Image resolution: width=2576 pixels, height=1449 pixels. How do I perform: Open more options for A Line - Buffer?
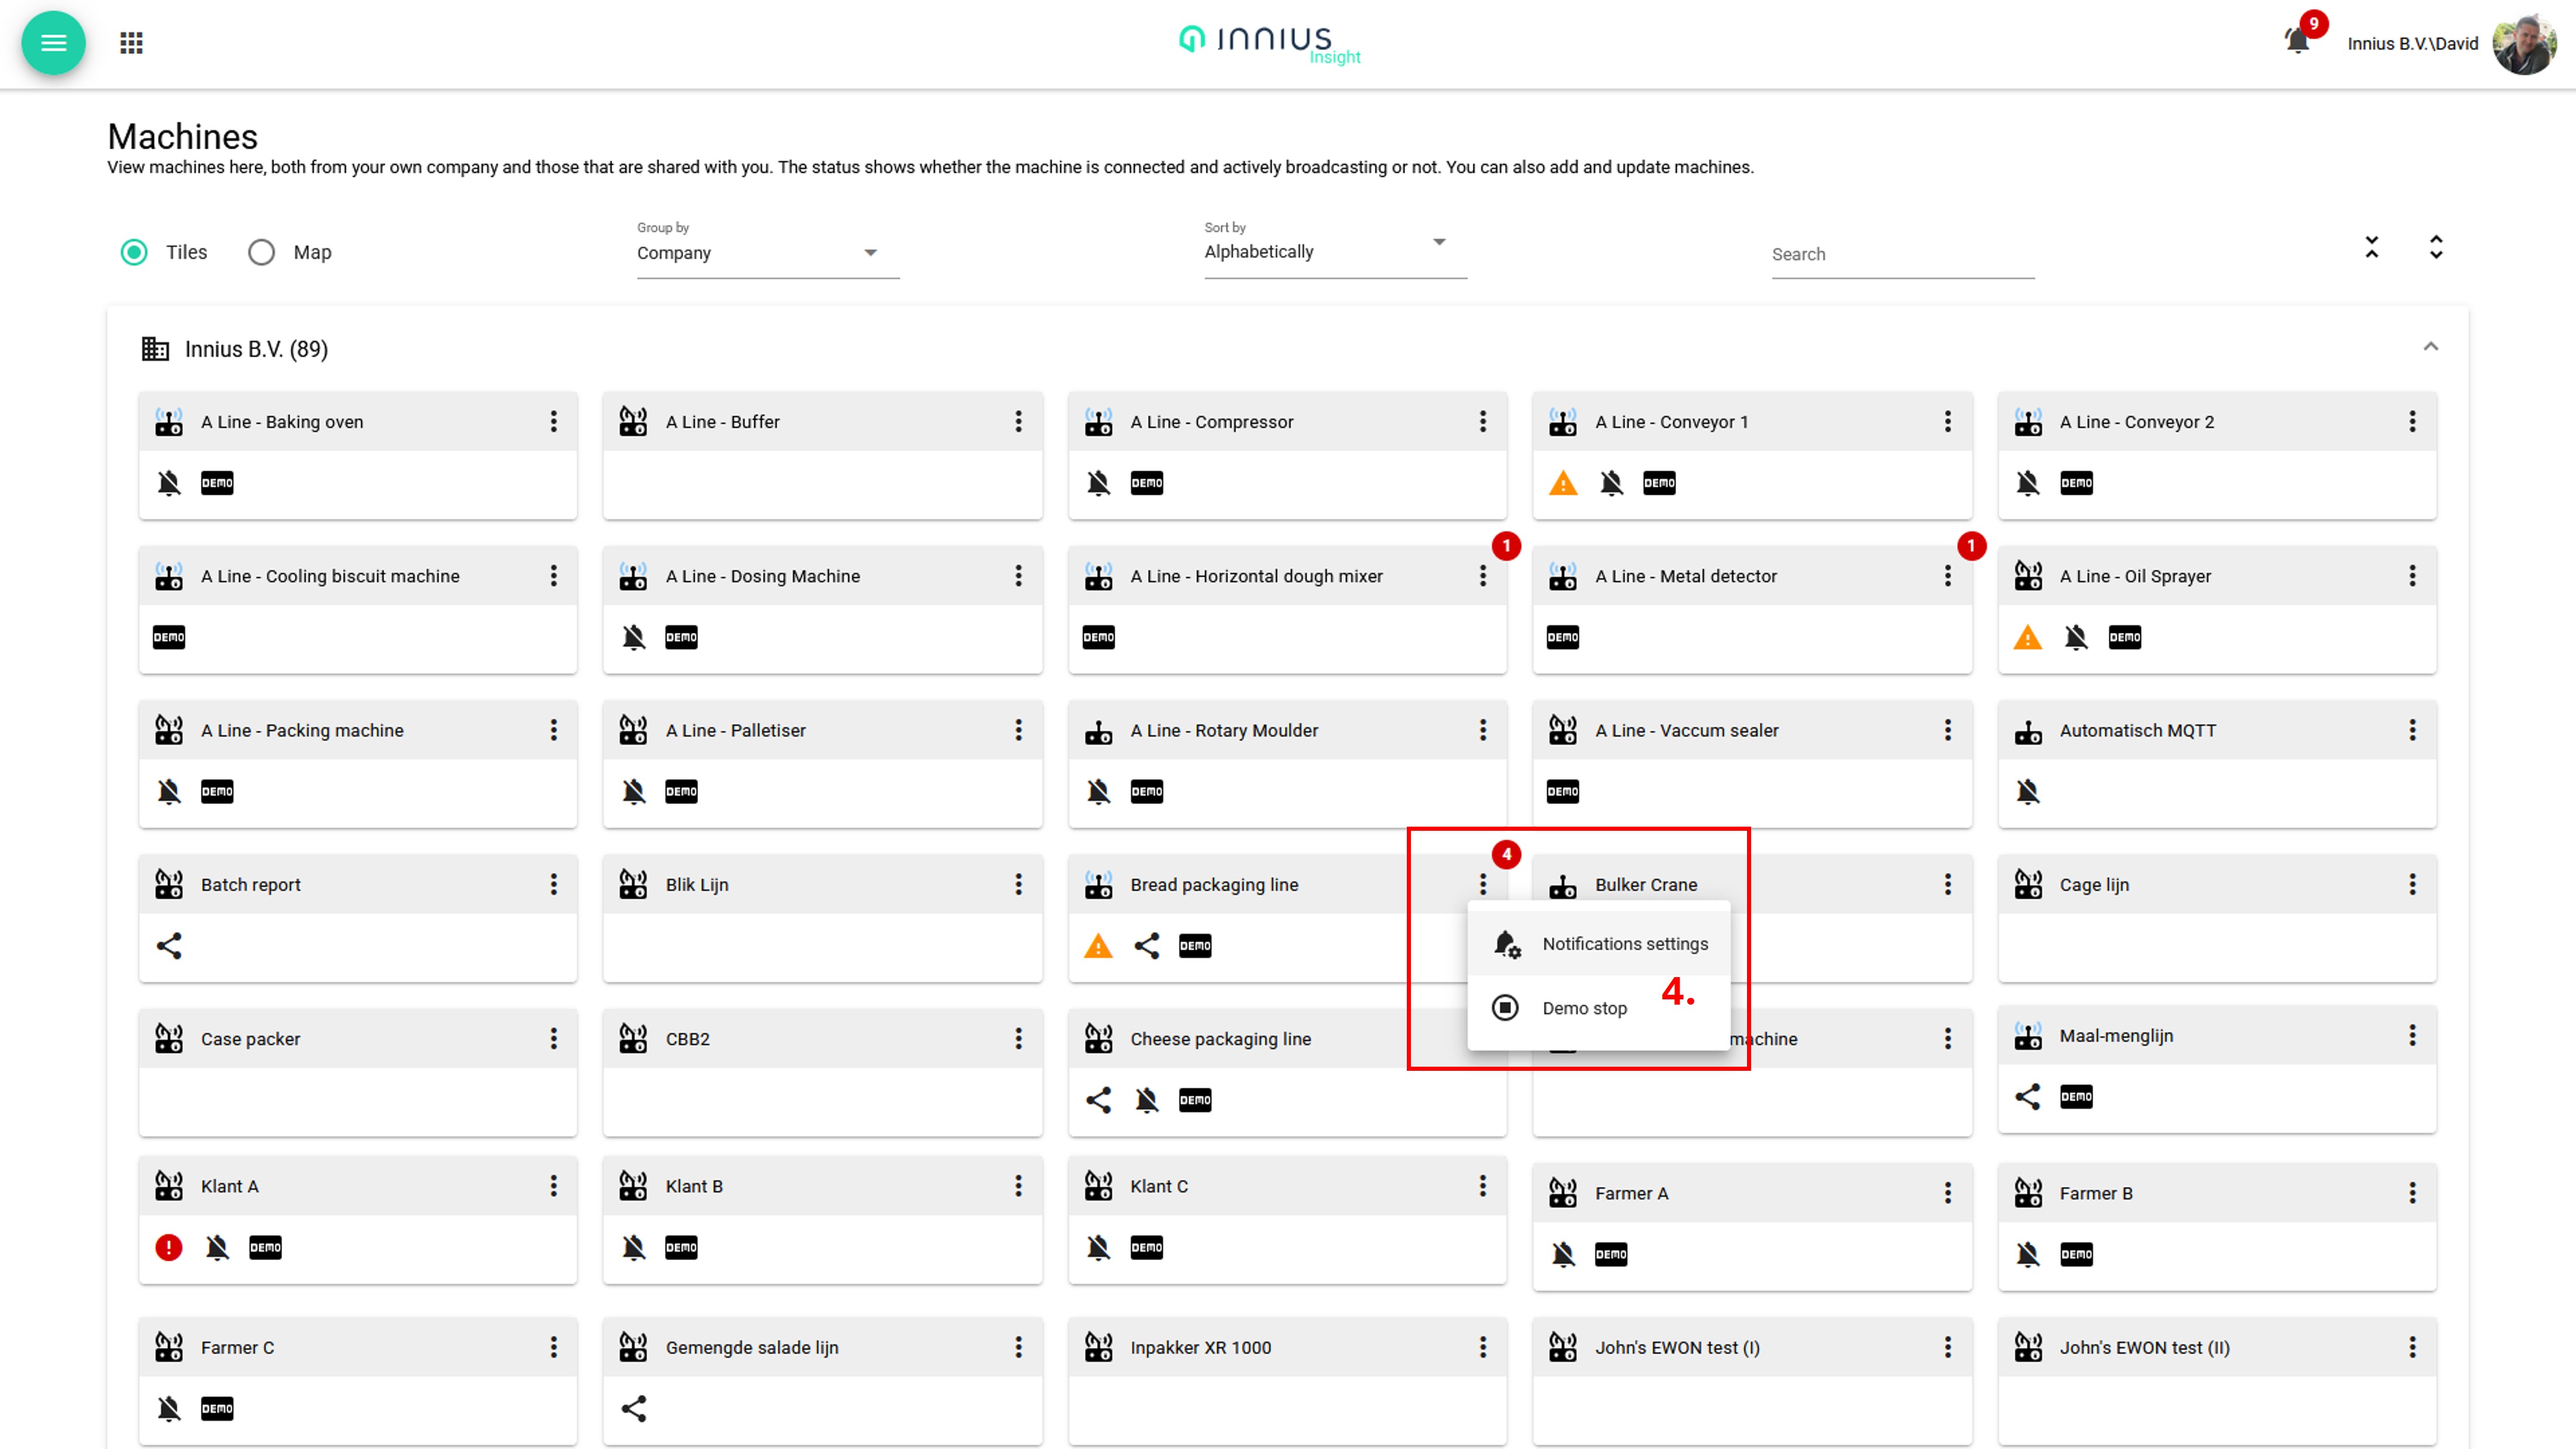[x=1018, y=422]
